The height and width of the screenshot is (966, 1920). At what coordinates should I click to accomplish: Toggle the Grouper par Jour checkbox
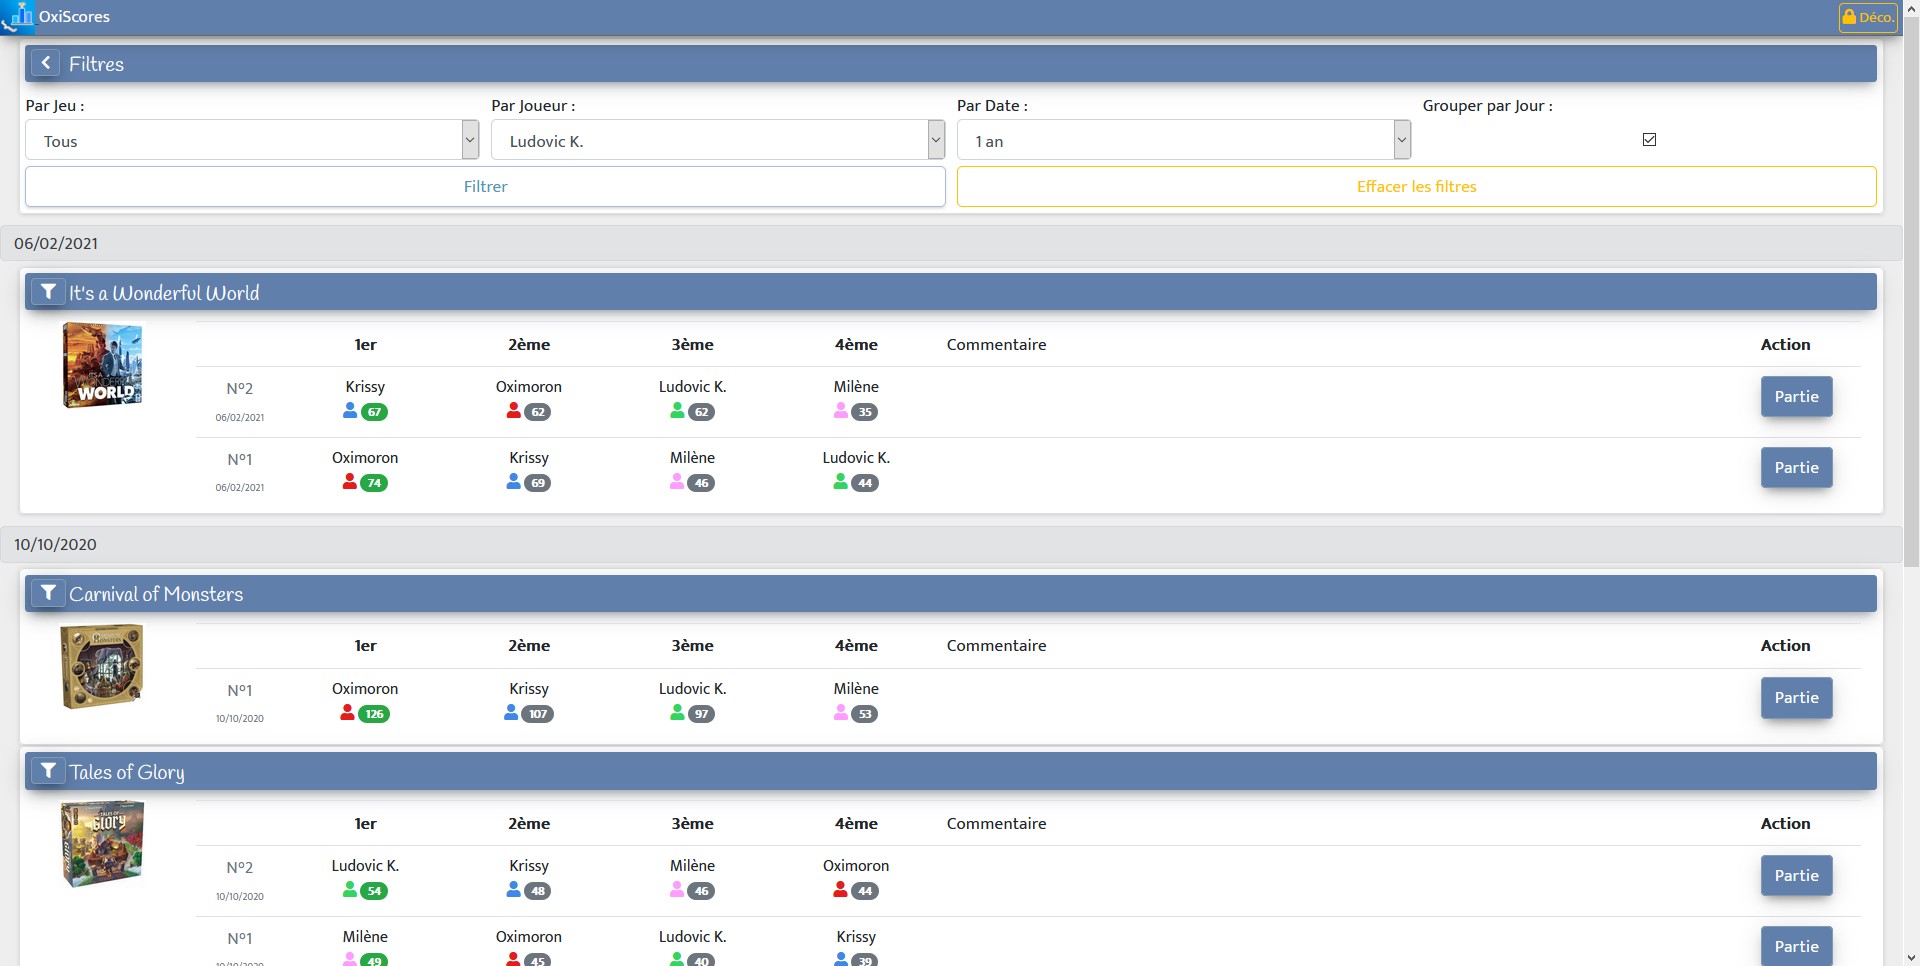(1649, 140)
